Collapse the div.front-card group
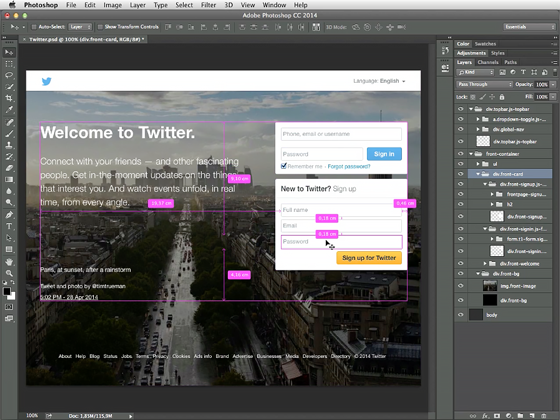The width and height of the screenshot is (560, 420). pos(478,174)
